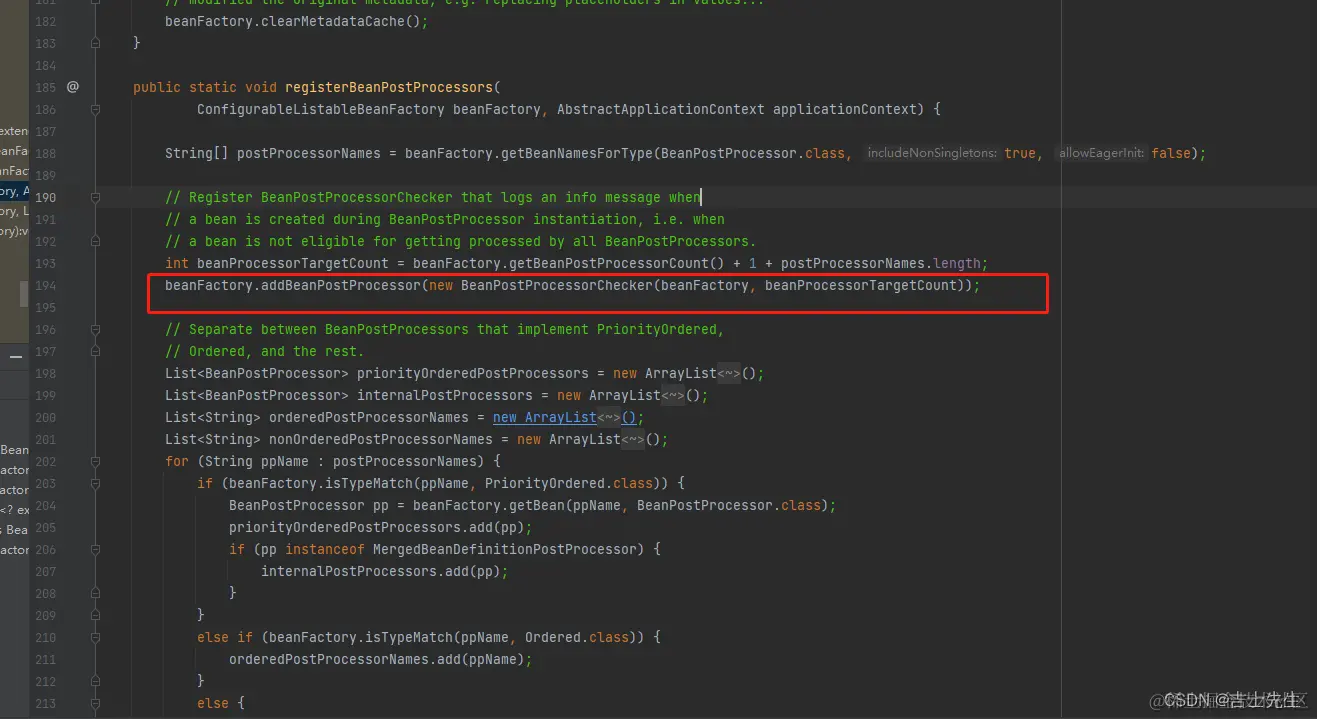
Task: Click priorityOrderedPostProcessors.add(pp) statement
Action: click(381, 527)
